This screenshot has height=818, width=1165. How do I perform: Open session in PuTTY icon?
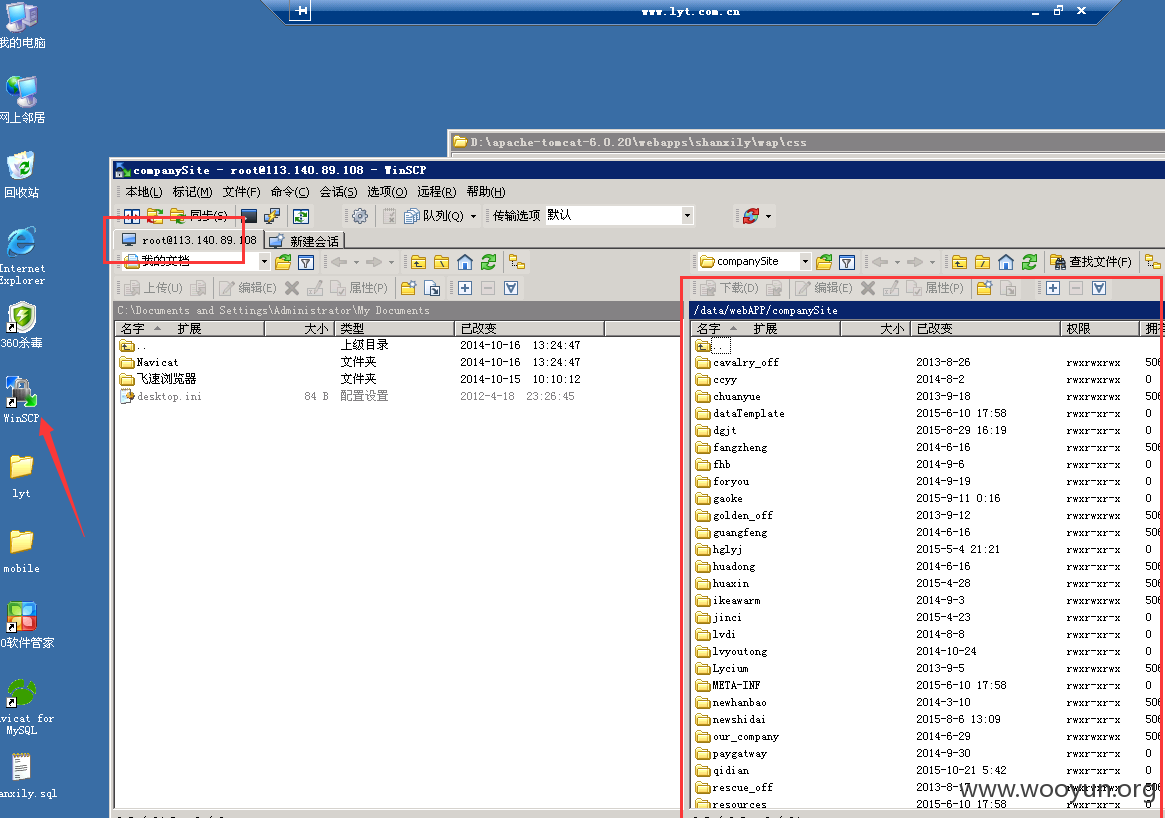[x=272, y=216]
